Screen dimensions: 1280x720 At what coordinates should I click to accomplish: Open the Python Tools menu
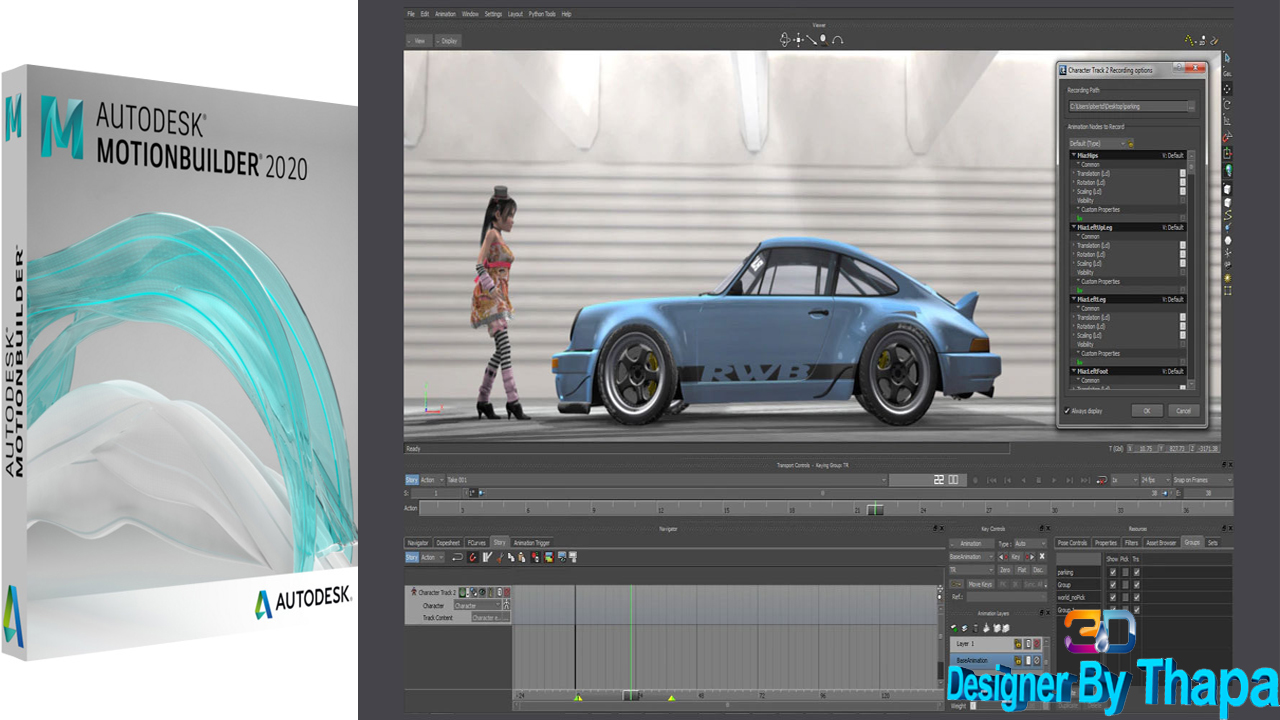coord(543,14)
